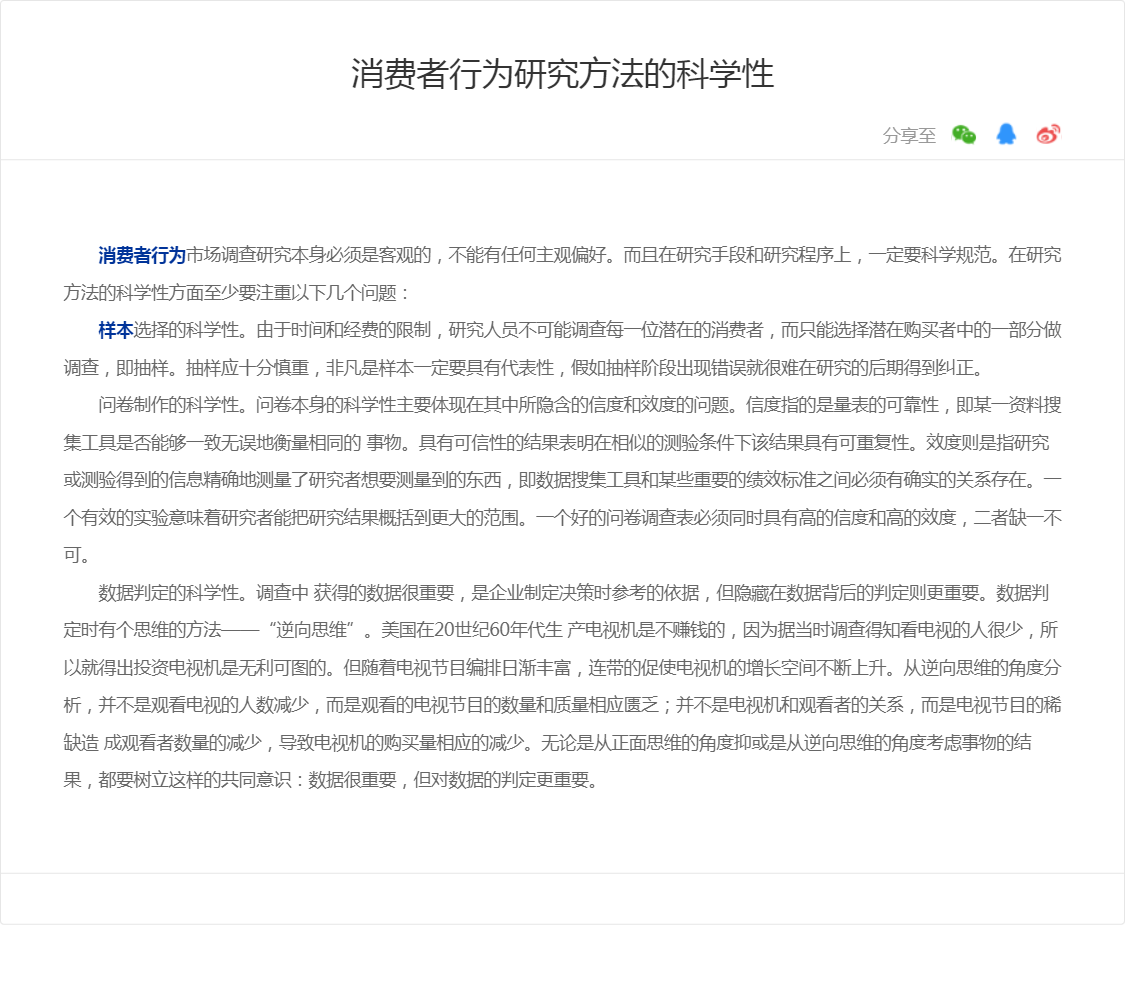Open the 消费者行为 hyperlink
The width and height of the screenshot is (1125, 1000).
[x=142, y=255]
